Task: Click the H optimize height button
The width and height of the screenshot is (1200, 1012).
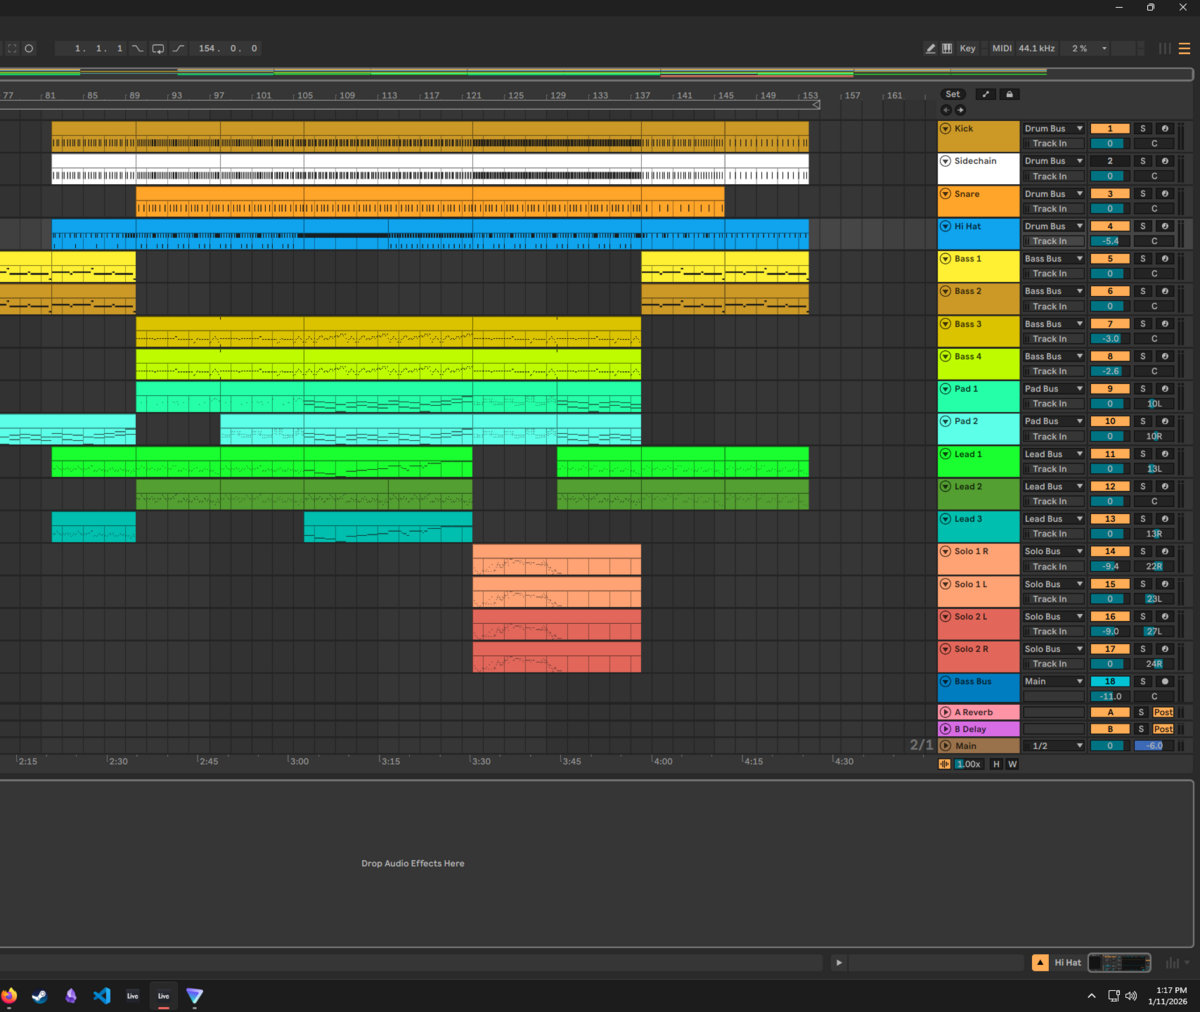Action: tap(996, 764)
